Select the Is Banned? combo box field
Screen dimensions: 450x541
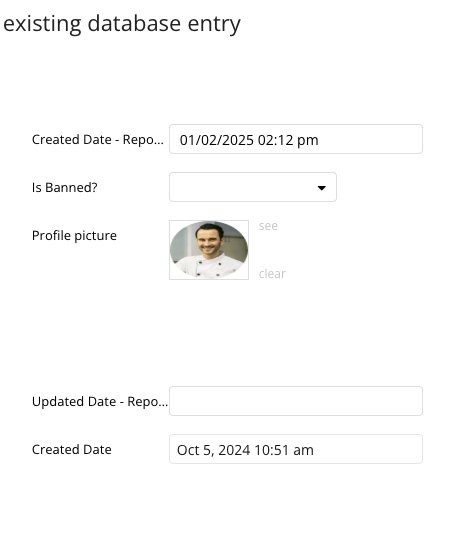click(x=253, y=187)
